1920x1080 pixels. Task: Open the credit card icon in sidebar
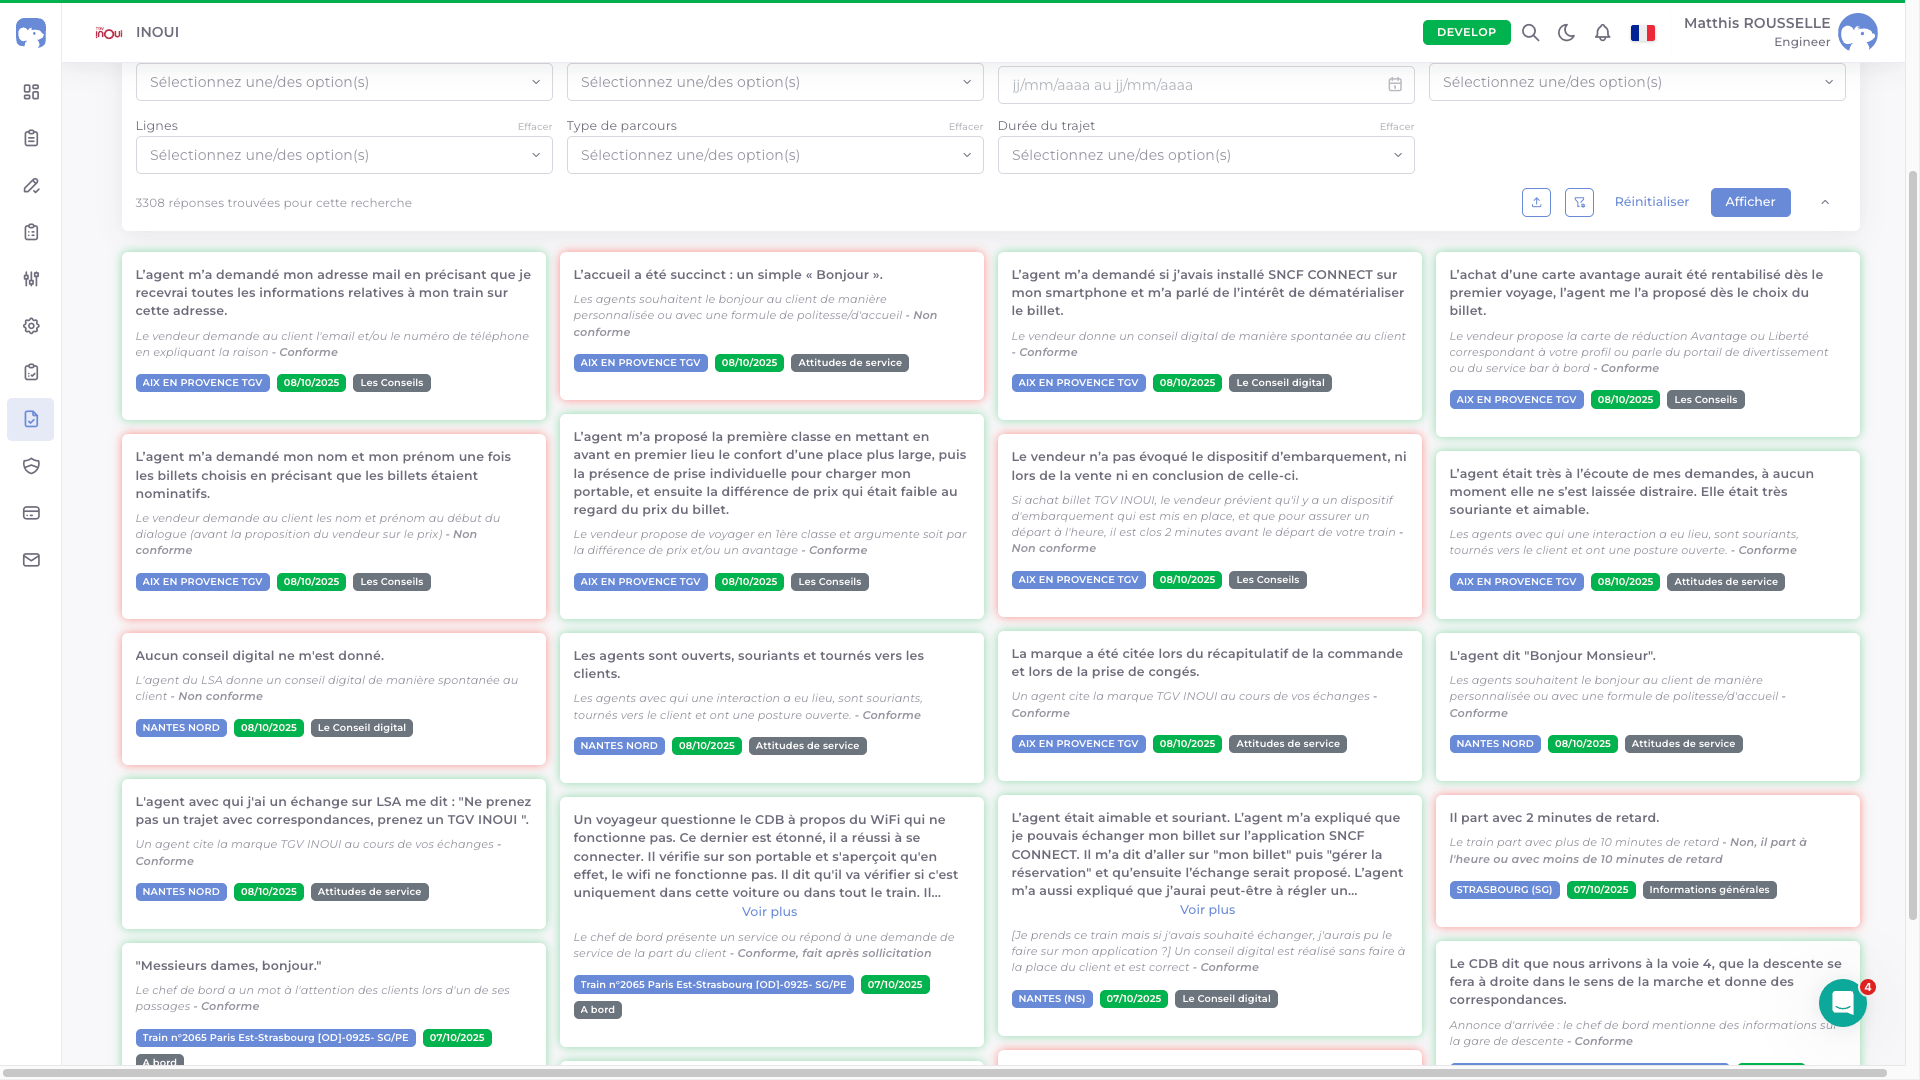pyautogui.click(x=31, y=513)
